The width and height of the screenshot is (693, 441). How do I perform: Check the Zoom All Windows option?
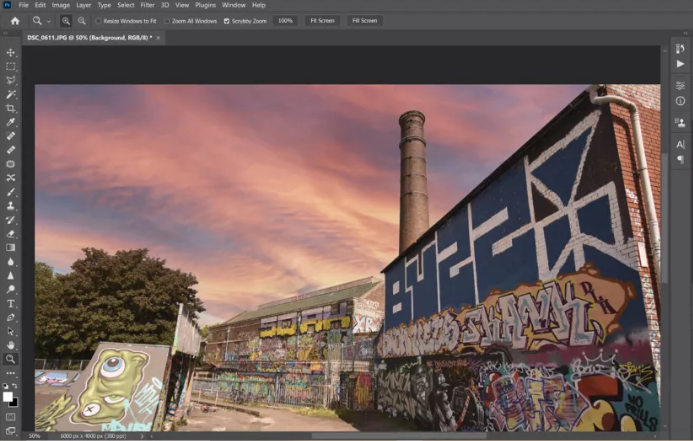[x=167, y=20]
